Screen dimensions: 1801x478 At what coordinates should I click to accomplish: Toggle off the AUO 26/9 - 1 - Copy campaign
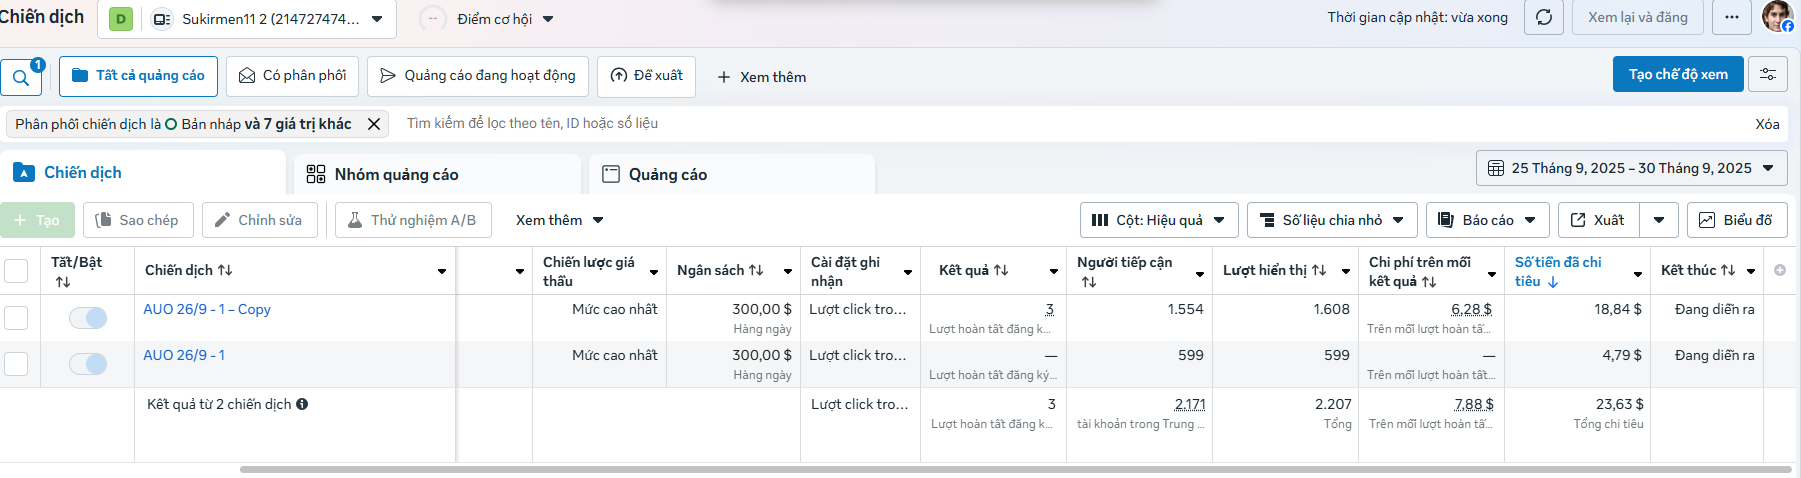coord(88,318)
